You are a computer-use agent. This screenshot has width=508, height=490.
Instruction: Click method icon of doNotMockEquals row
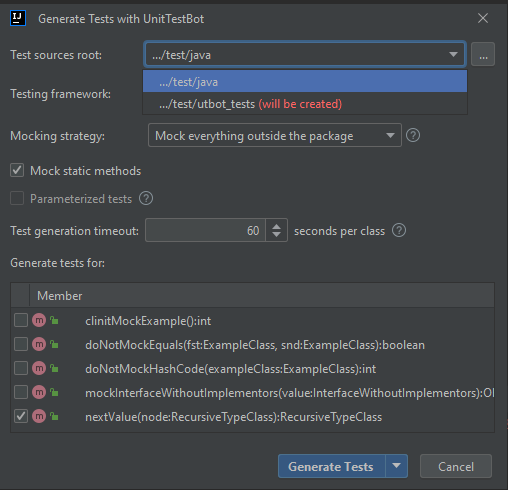coord(39,344)
